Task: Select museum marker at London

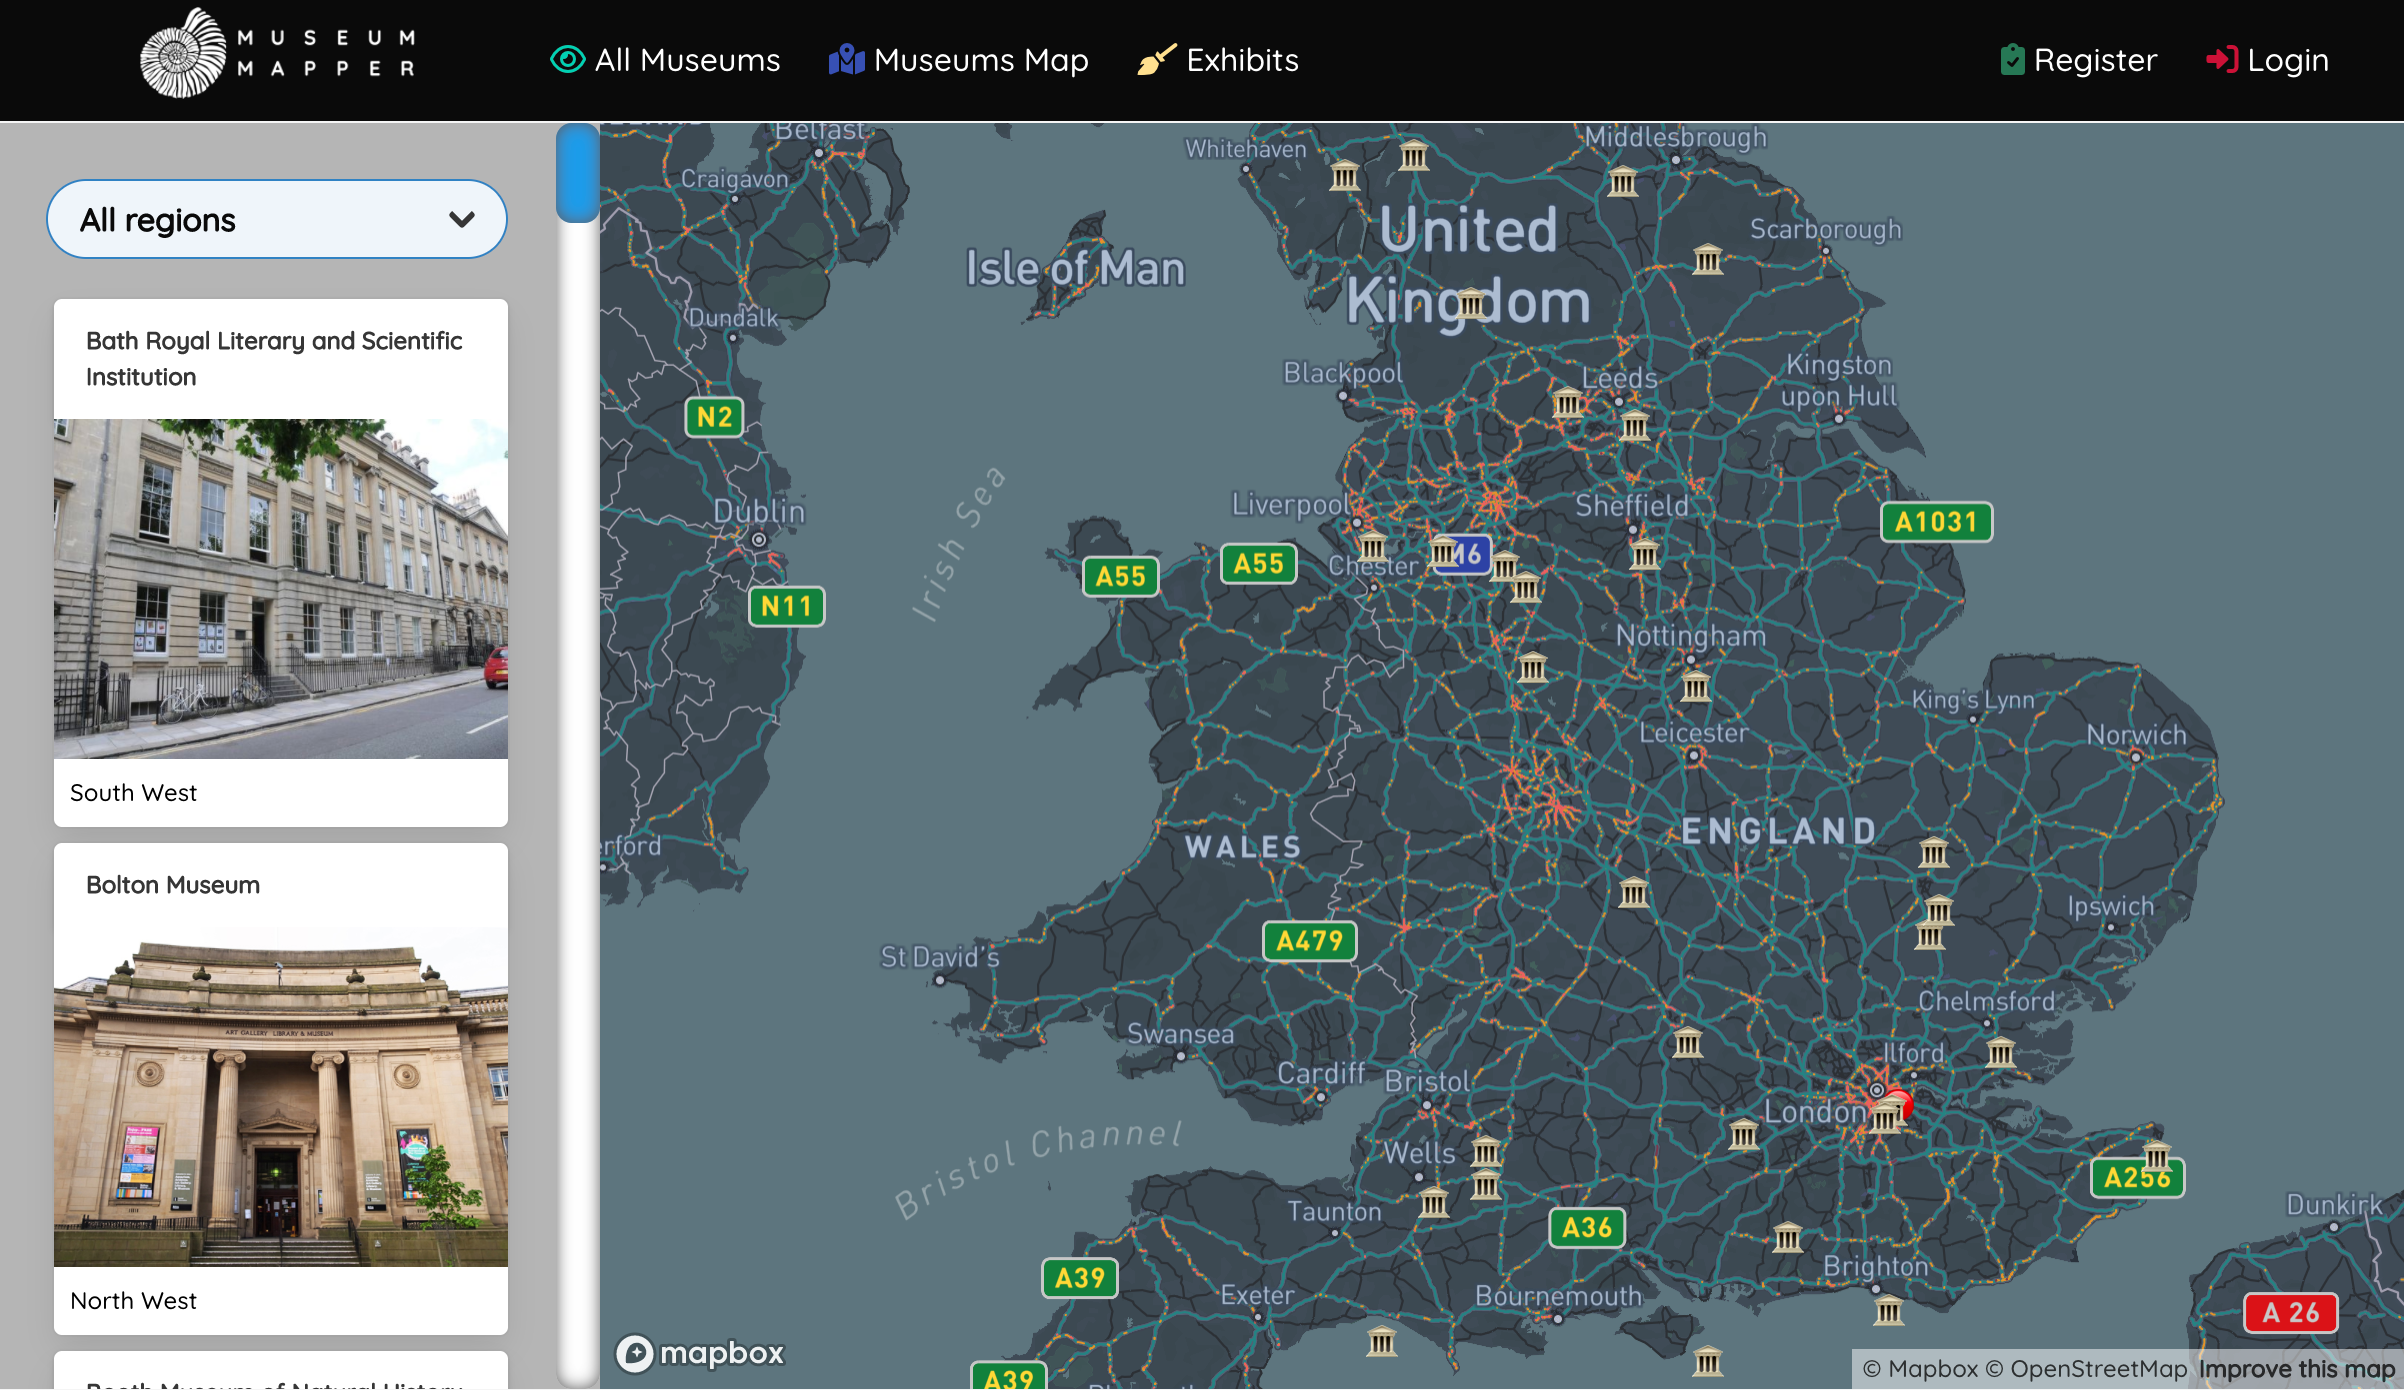Action: click(1885, 1117)
